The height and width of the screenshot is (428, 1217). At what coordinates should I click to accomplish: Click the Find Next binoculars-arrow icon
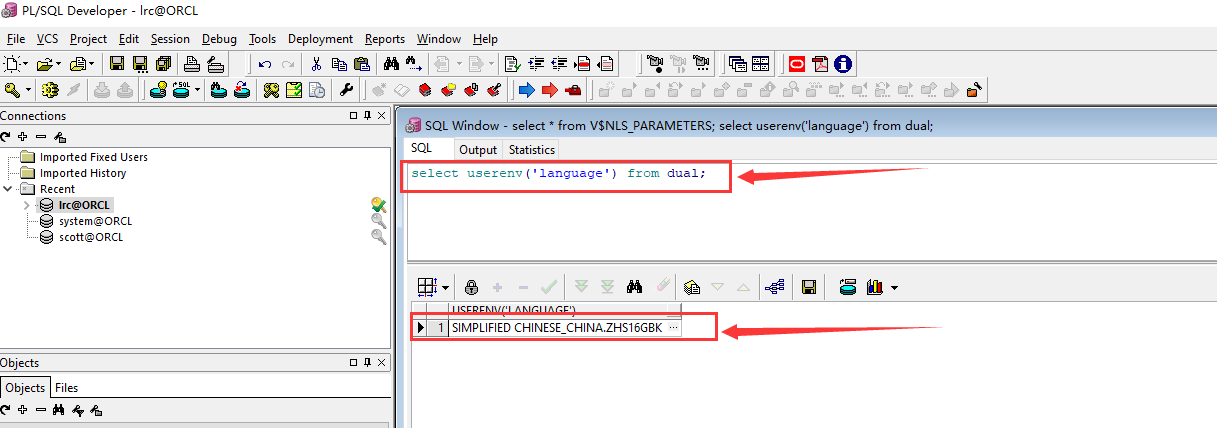tap(414, 64)
